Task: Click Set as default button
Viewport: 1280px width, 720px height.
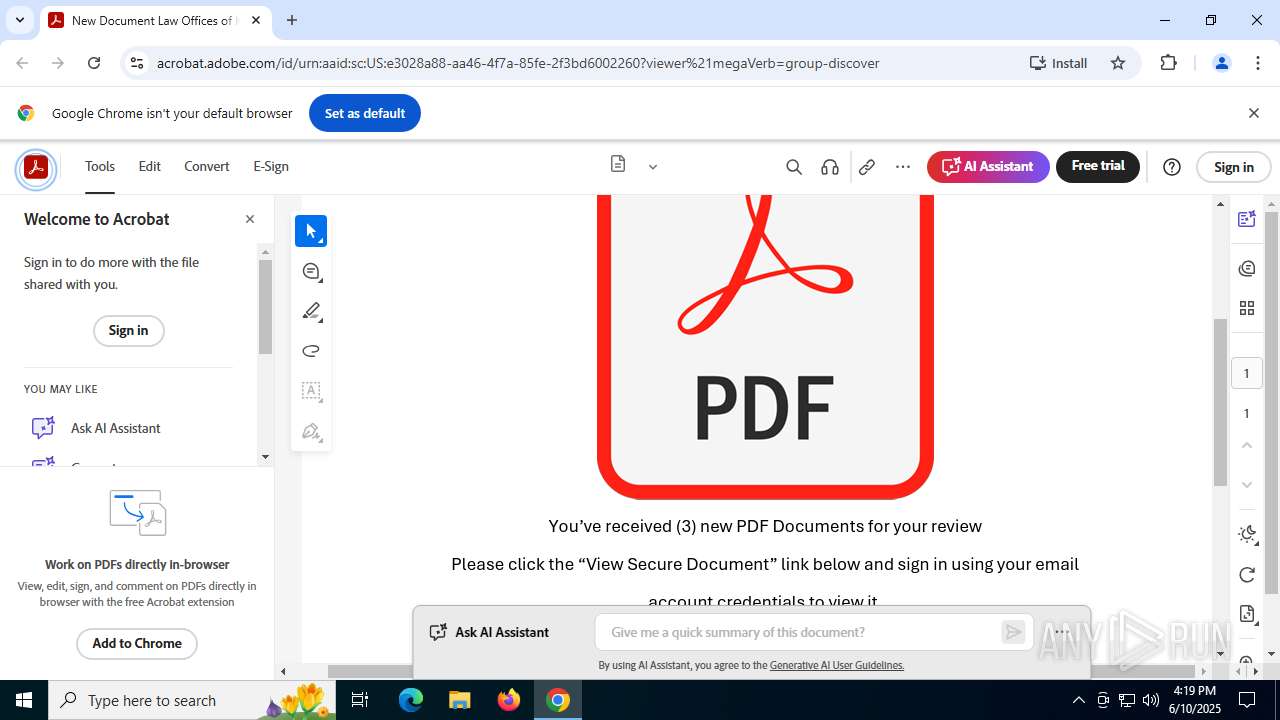Action: 365,113
